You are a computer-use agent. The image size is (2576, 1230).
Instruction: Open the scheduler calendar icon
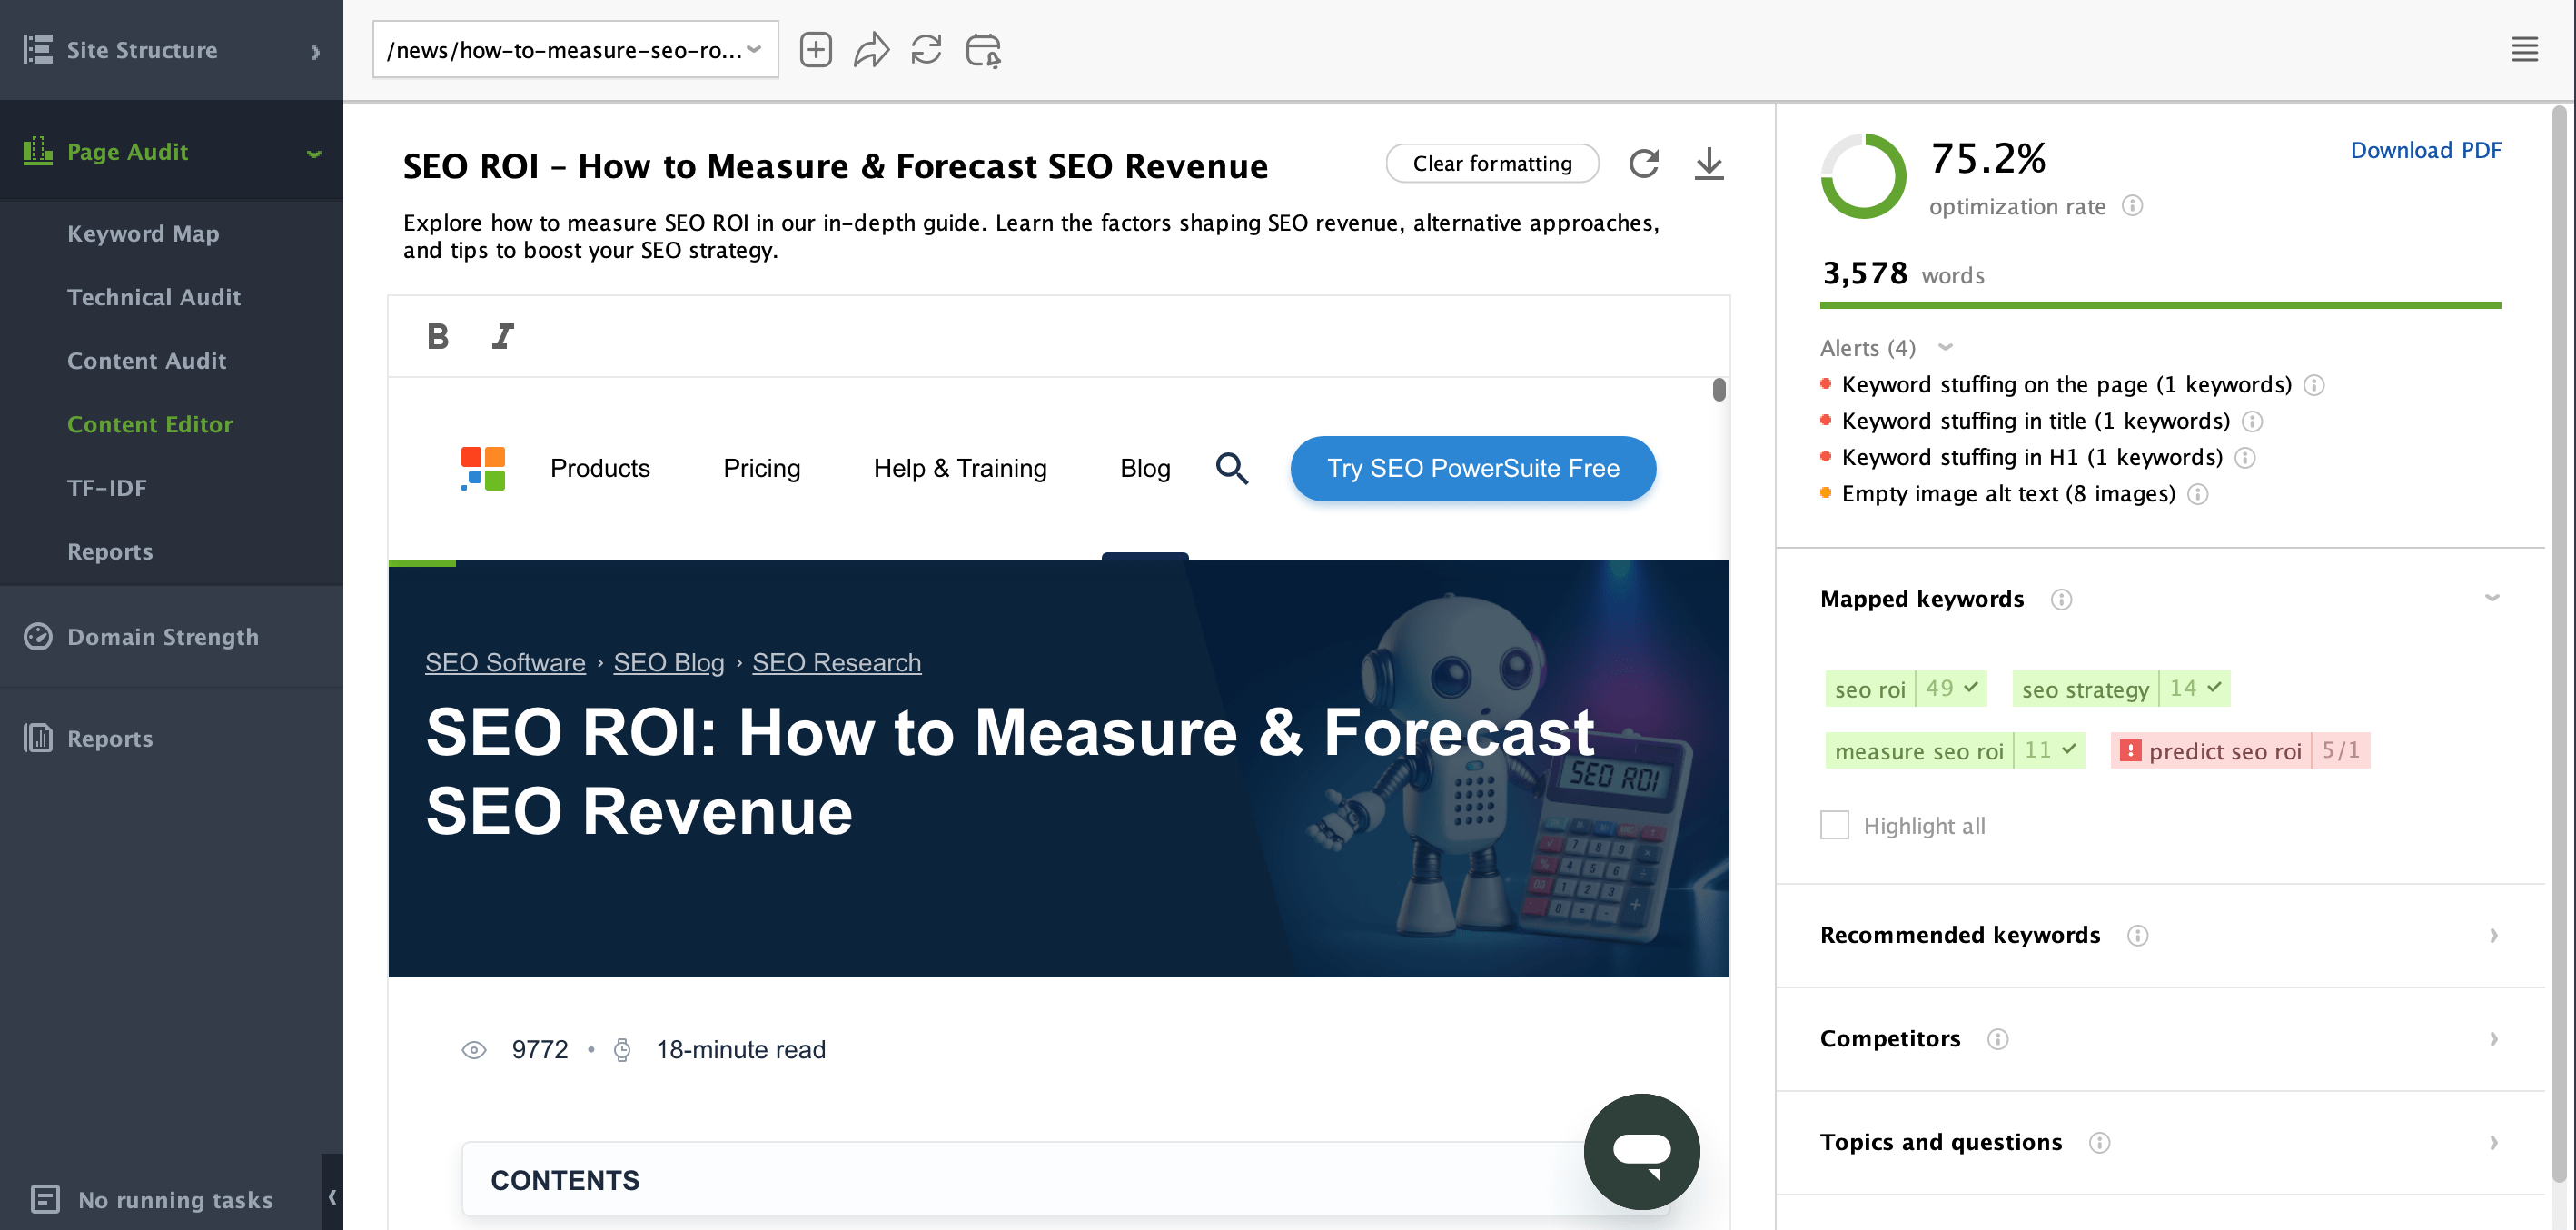point(983,50)
